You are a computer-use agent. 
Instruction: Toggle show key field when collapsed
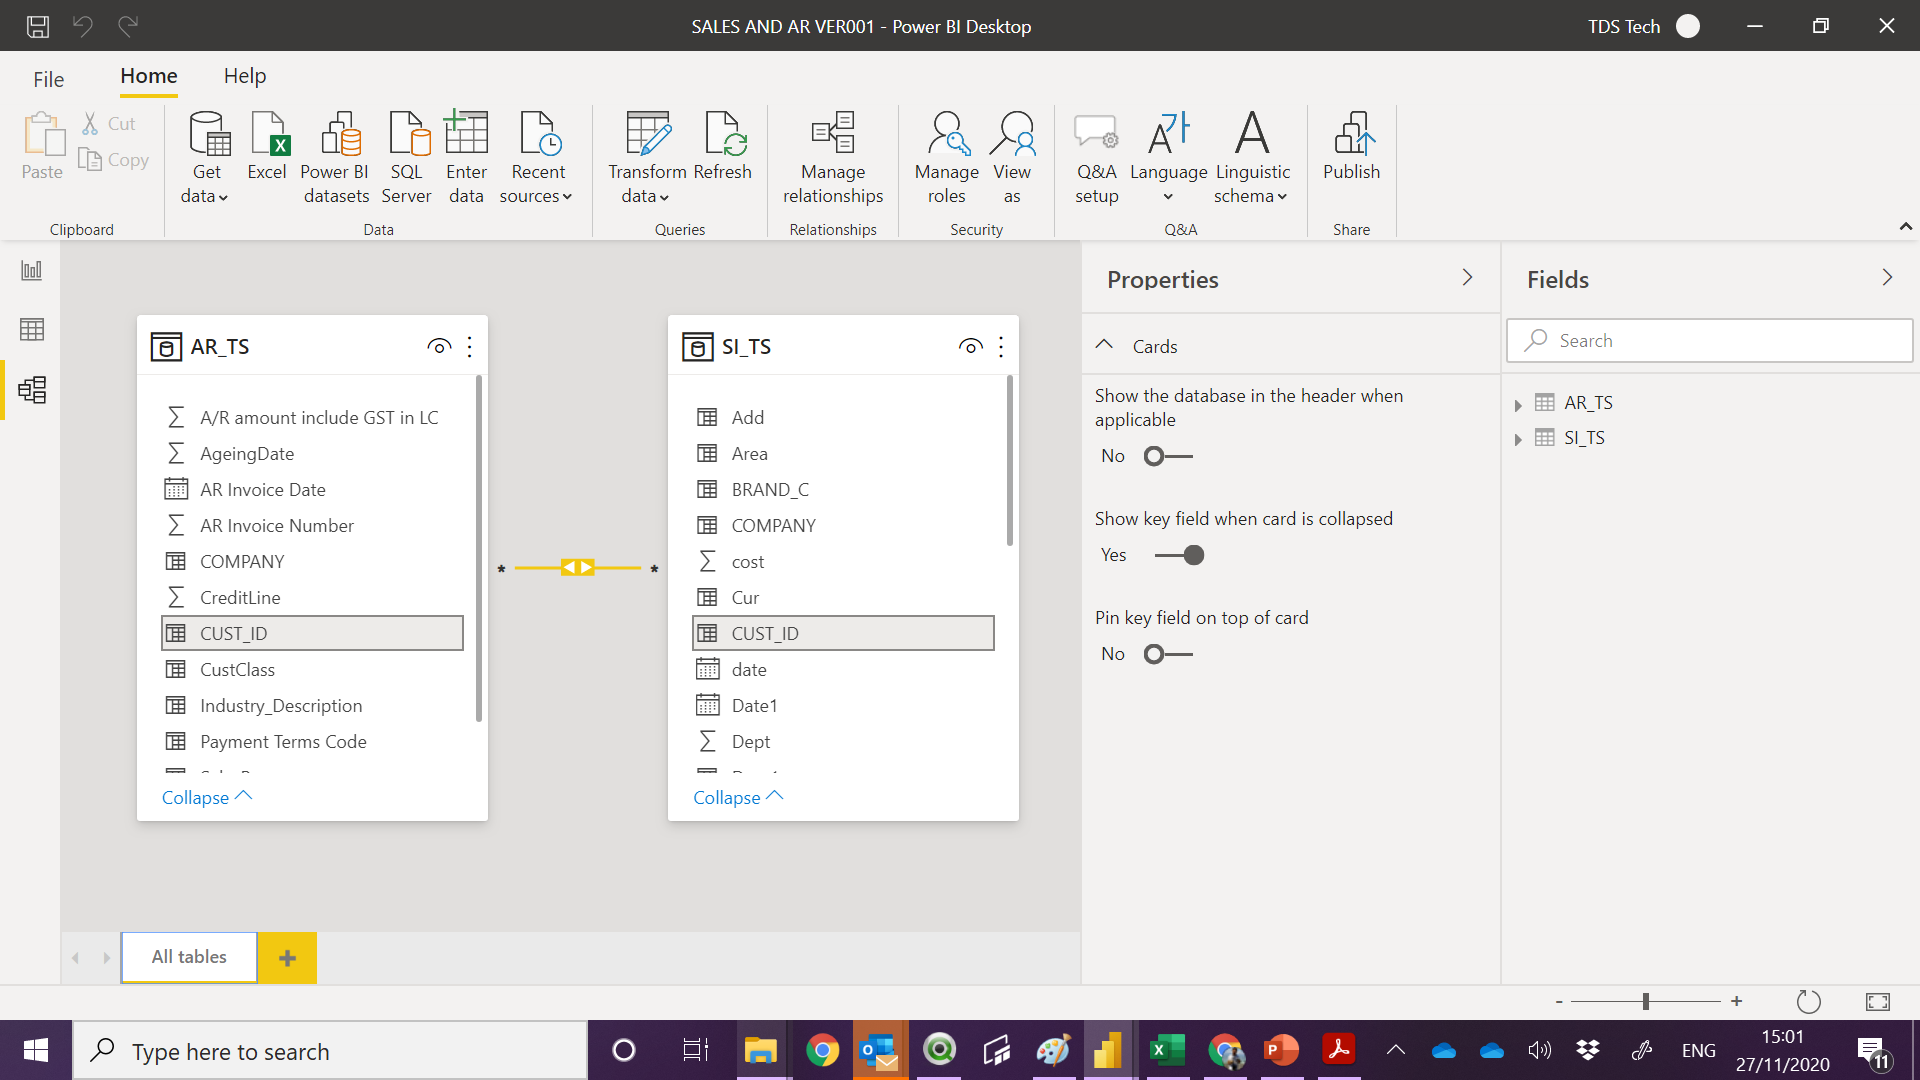(x=1180, y=555)
